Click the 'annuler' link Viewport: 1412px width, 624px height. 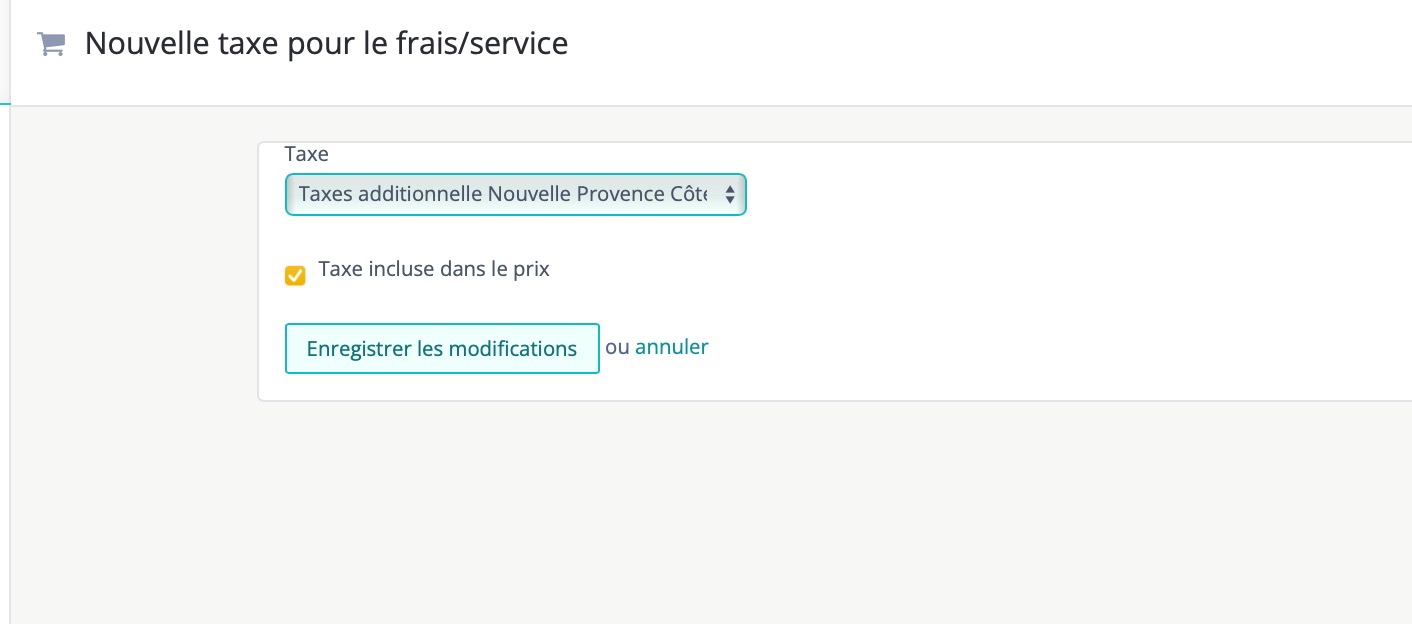(x=671, y=347)
